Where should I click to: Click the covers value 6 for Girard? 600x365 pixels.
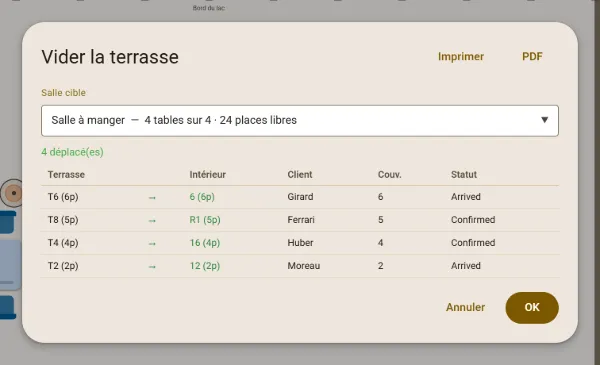coord(380,197)
